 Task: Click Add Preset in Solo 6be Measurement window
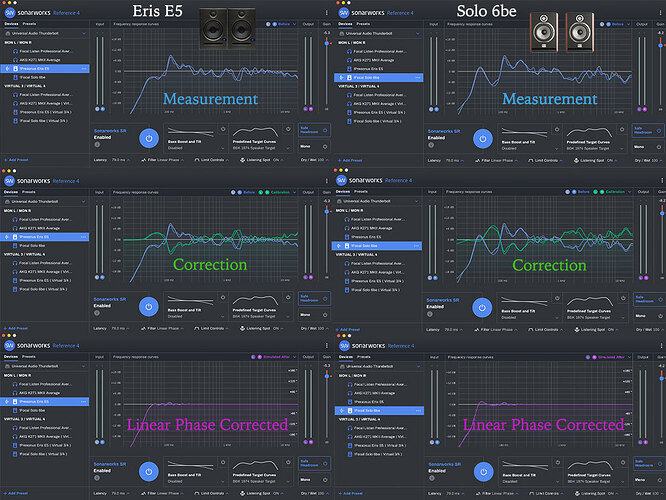350,161
